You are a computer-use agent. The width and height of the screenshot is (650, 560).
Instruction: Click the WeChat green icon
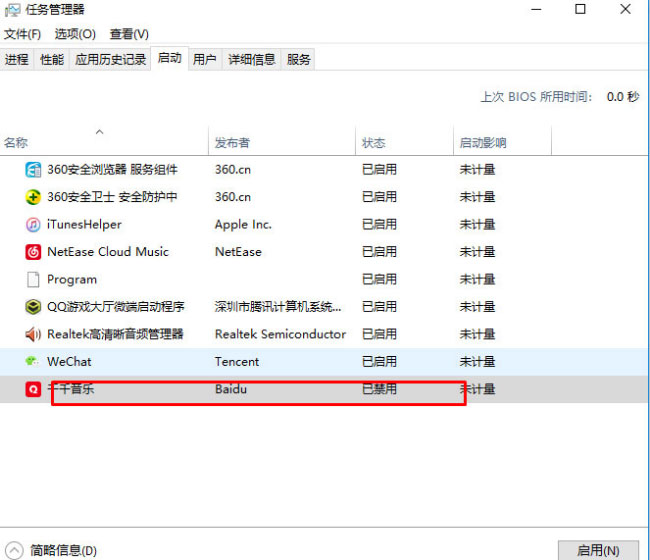pos(32,361)
